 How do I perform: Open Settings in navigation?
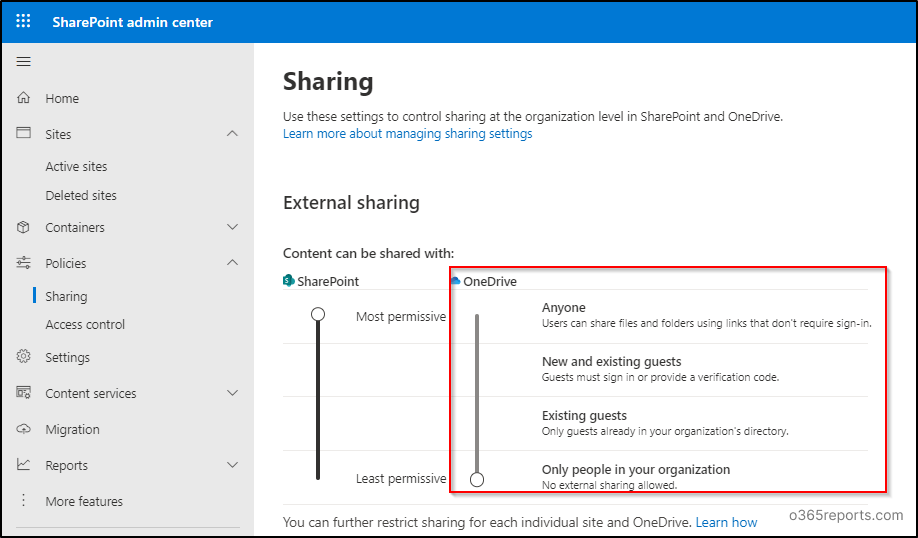tap(67, 357)
